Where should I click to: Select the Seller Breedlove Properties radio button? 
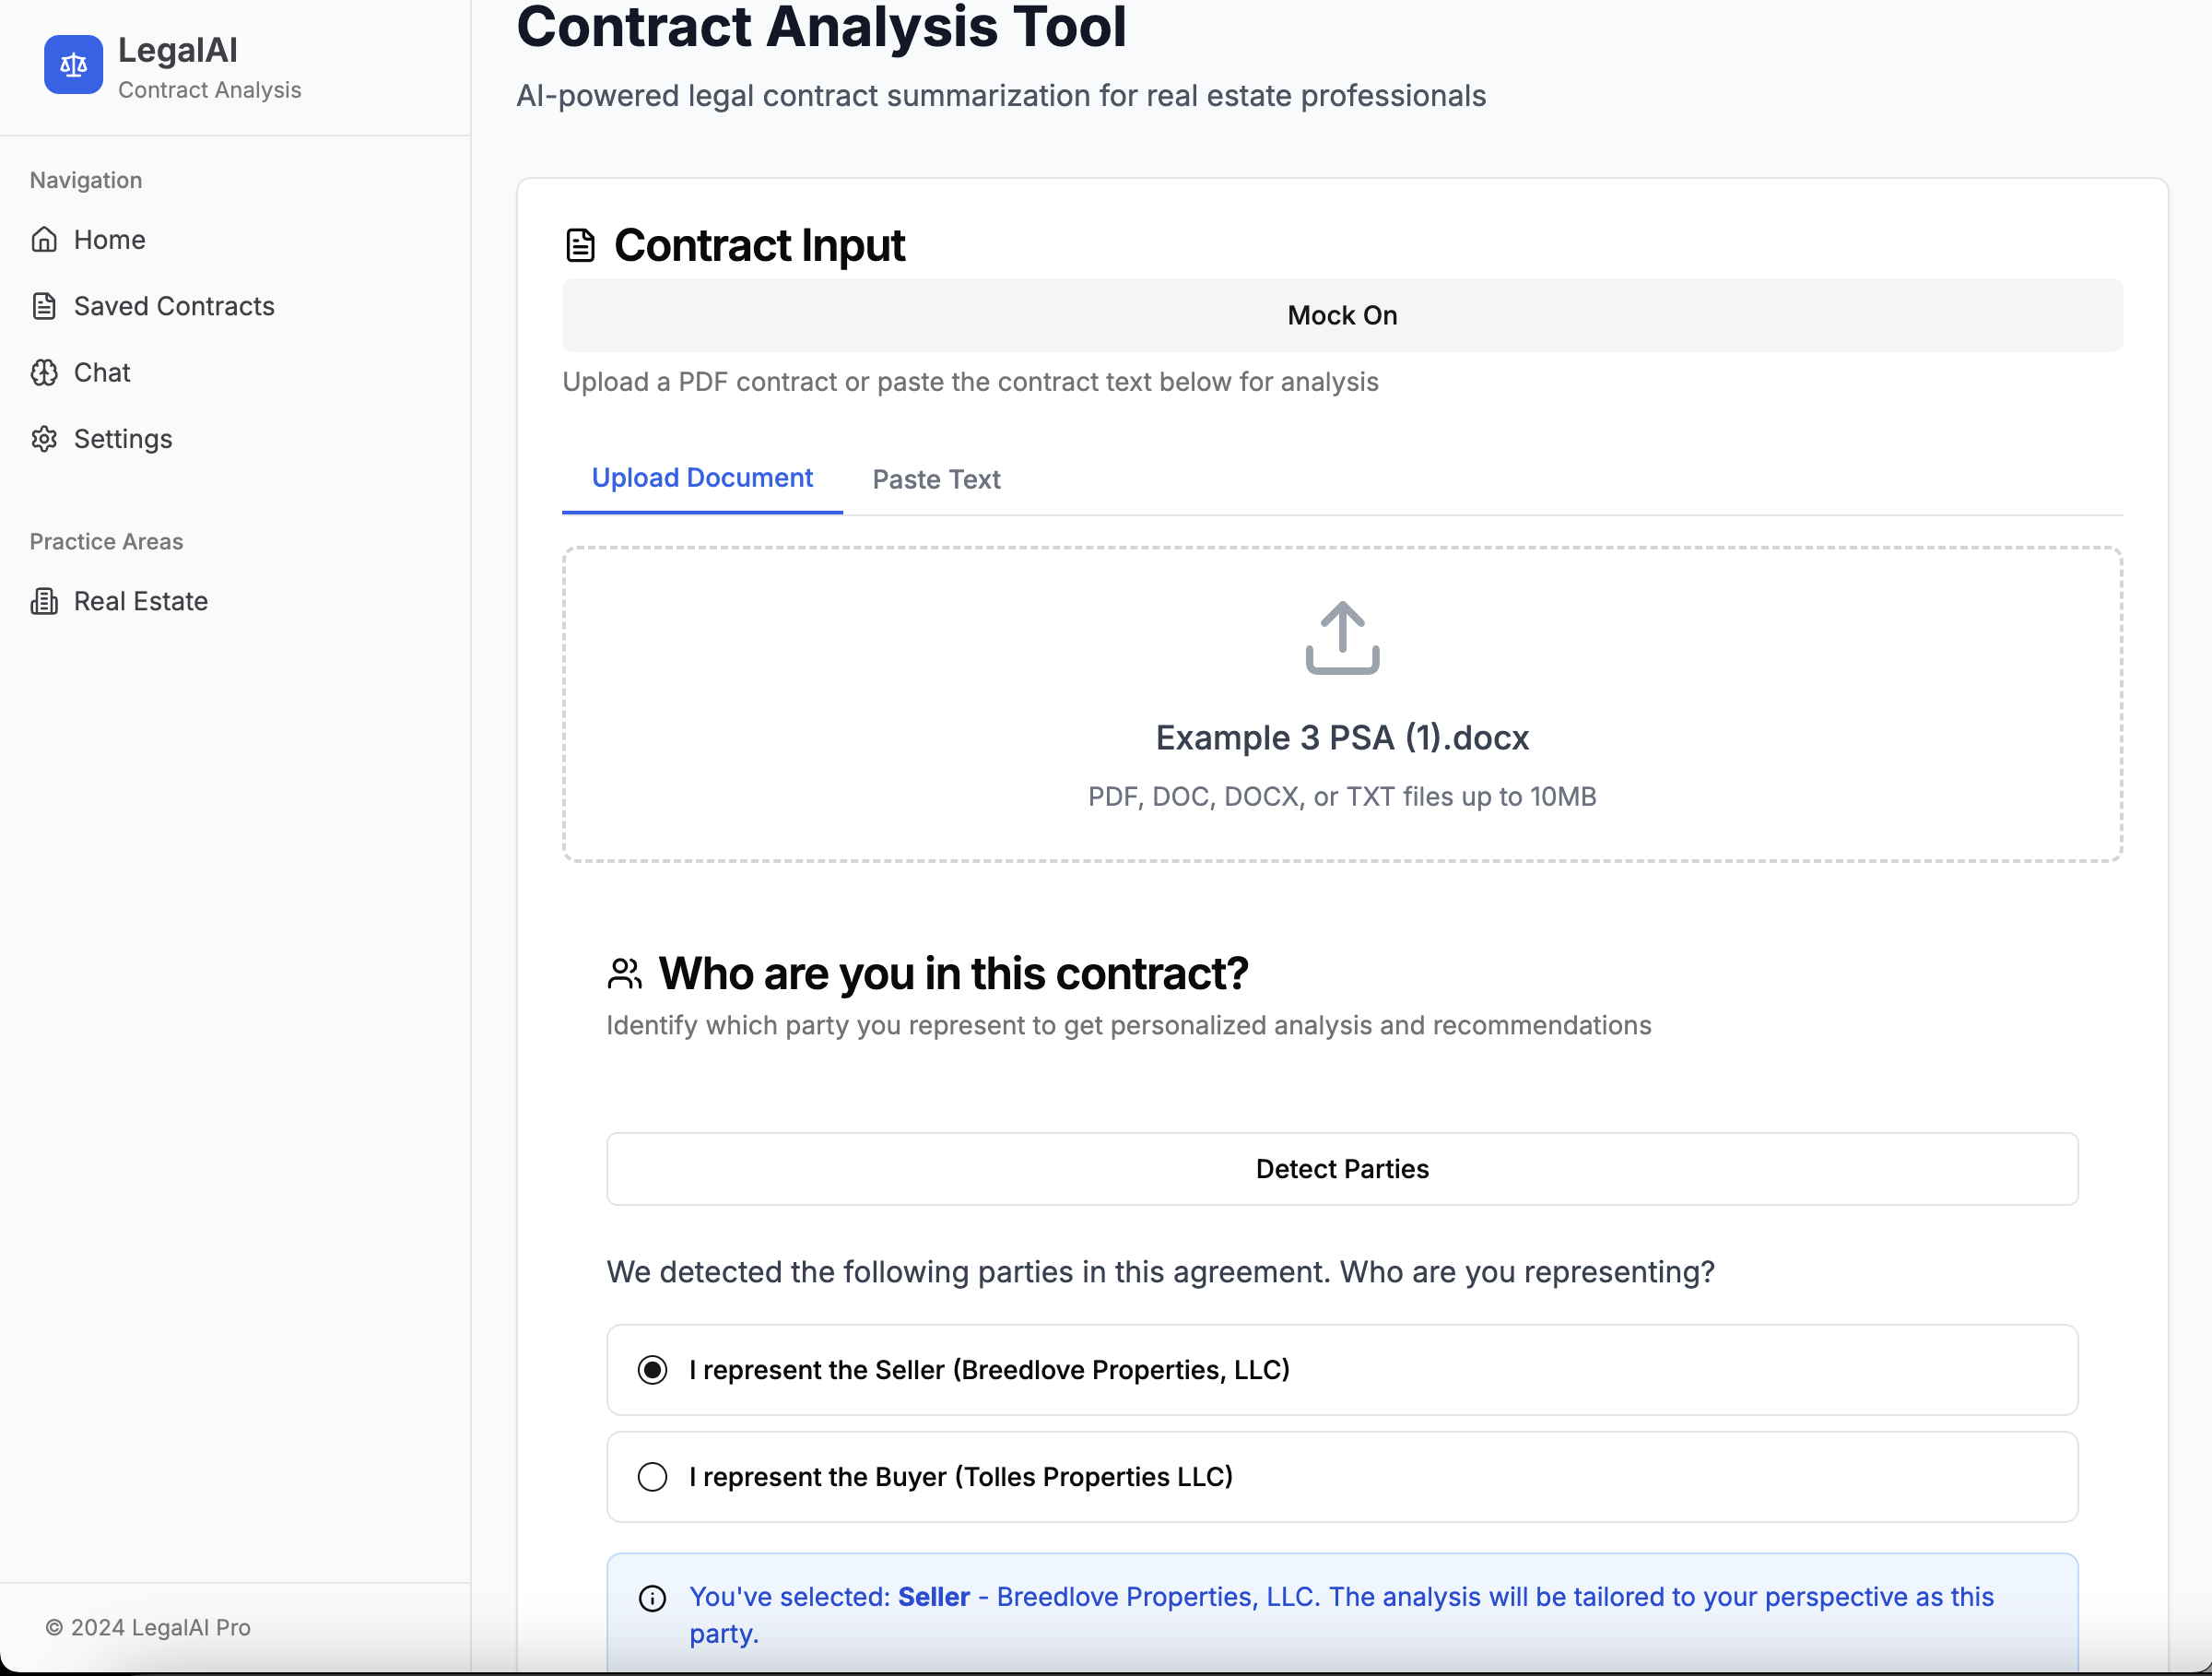coord(652,1369)
